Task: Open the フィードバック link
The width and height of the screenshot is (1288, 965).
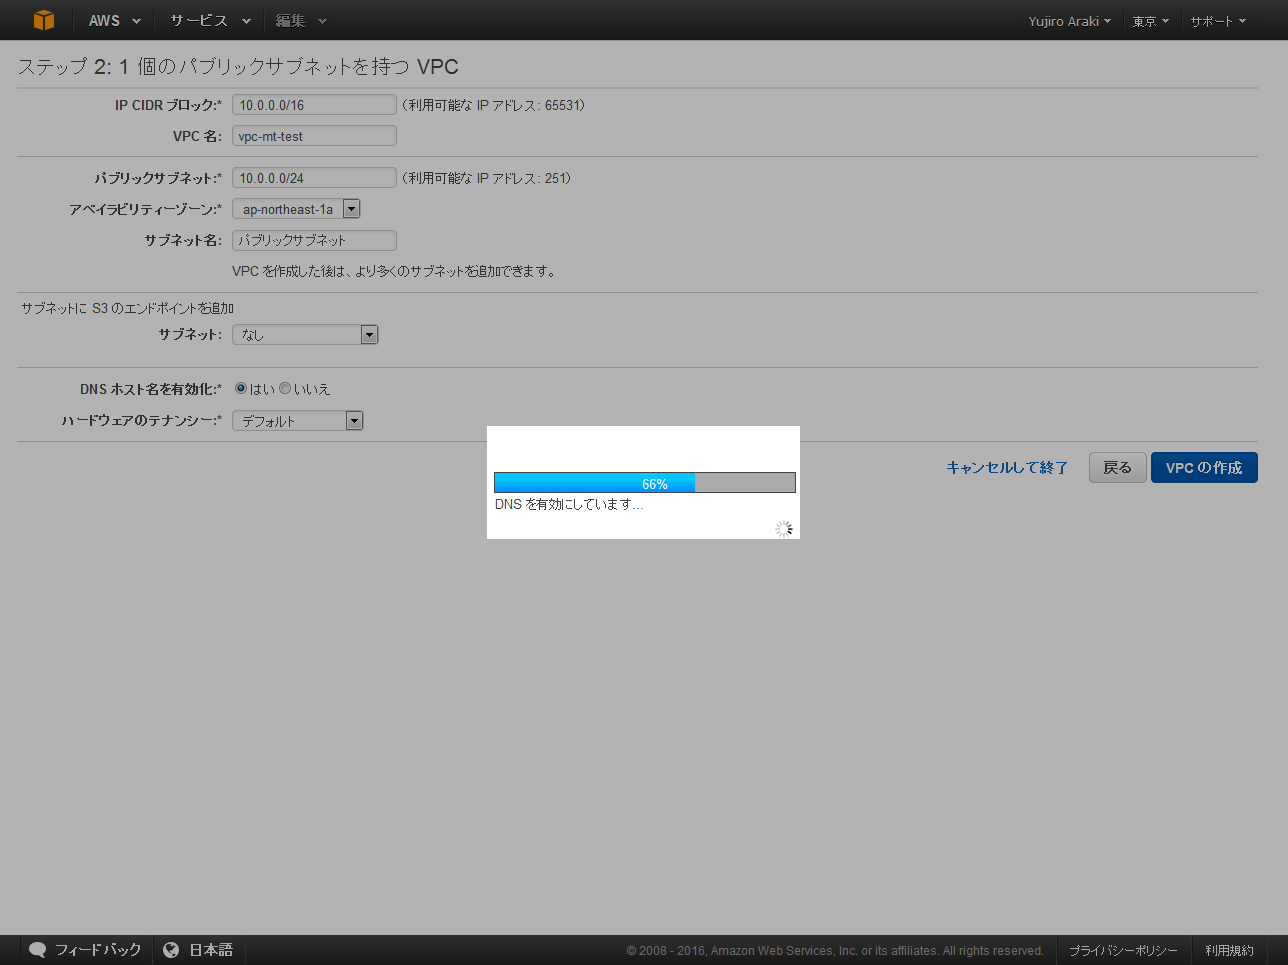Action: tap(98, 950)
